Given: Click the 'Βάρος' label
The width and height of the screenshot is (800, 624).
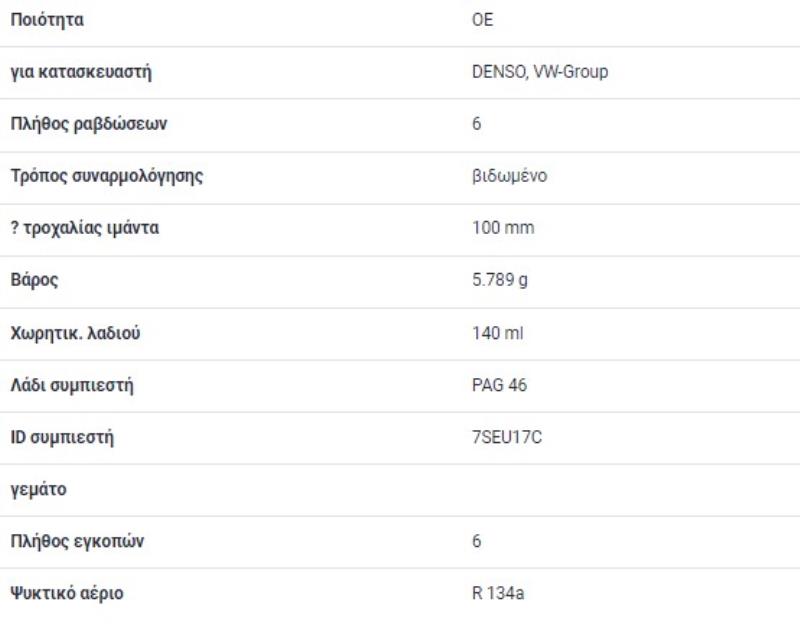Looking at the screenshot, I should 34,280.
